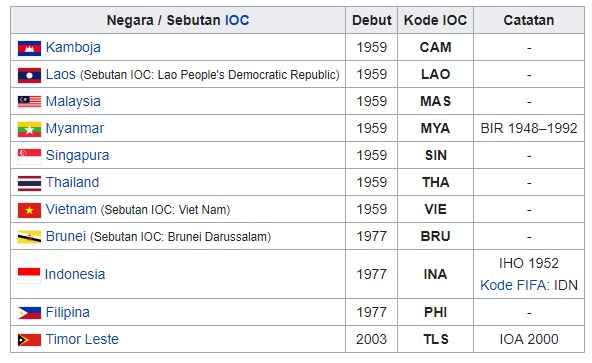The height and width of the screenshot is (363, 592).
Task: Open the Myanmar link
Action: (x=75, y=128)
